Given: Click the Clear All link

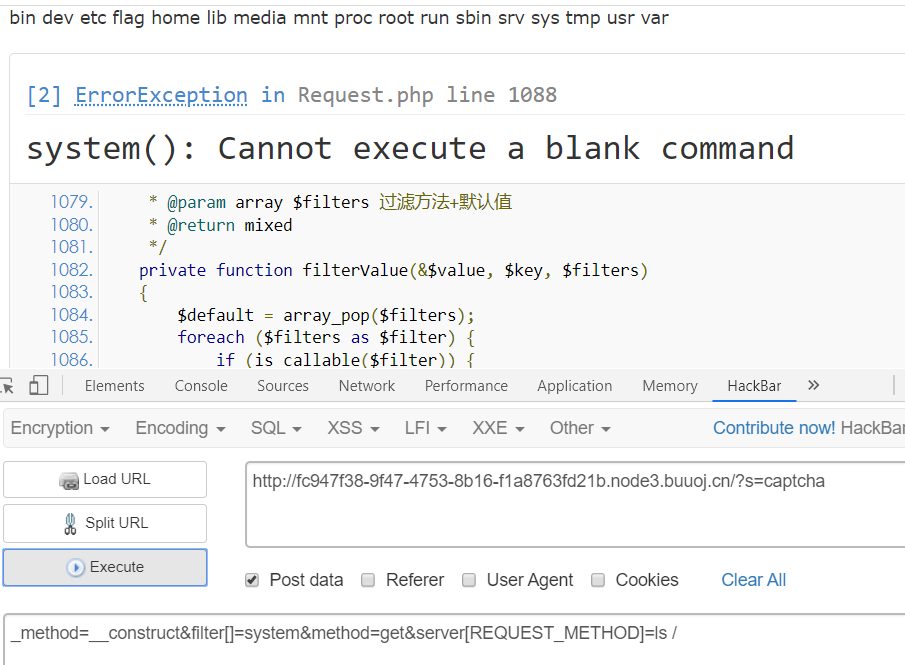Looking at the screenshot, I should (x=753, y=580).
